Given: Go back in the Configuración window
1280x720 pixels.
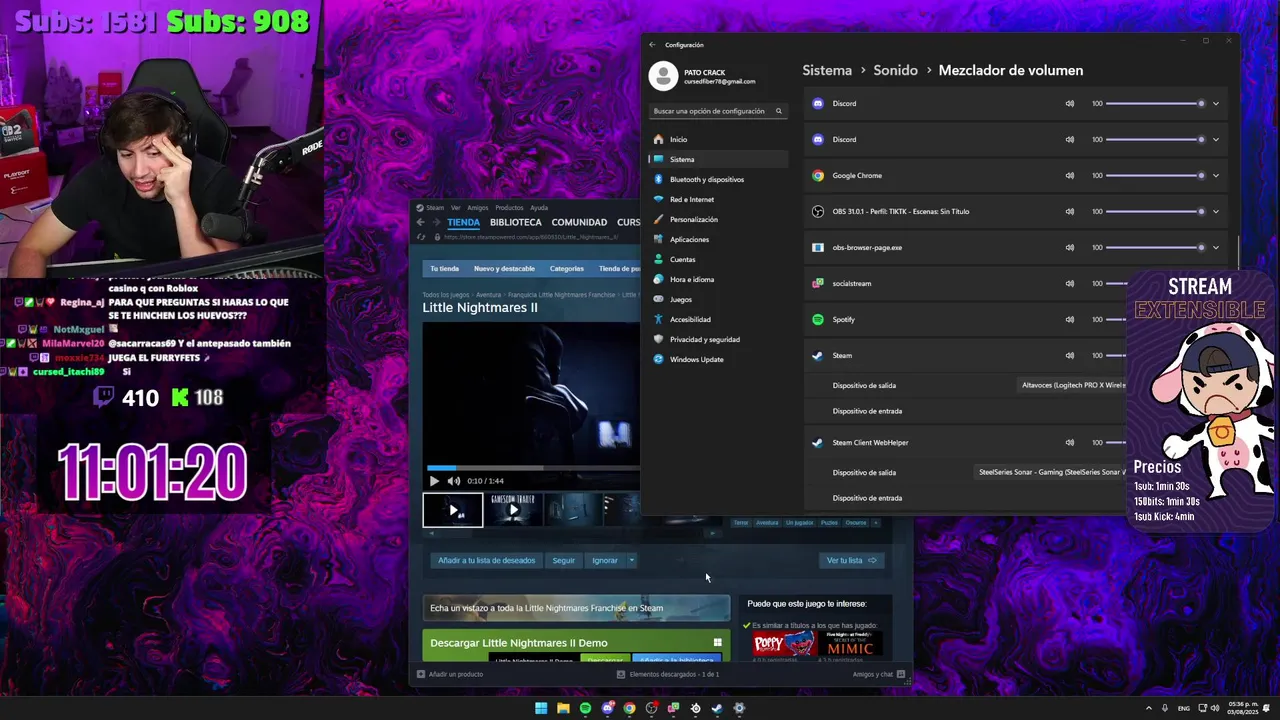Looking at the screenshot, I should [652, 44].
